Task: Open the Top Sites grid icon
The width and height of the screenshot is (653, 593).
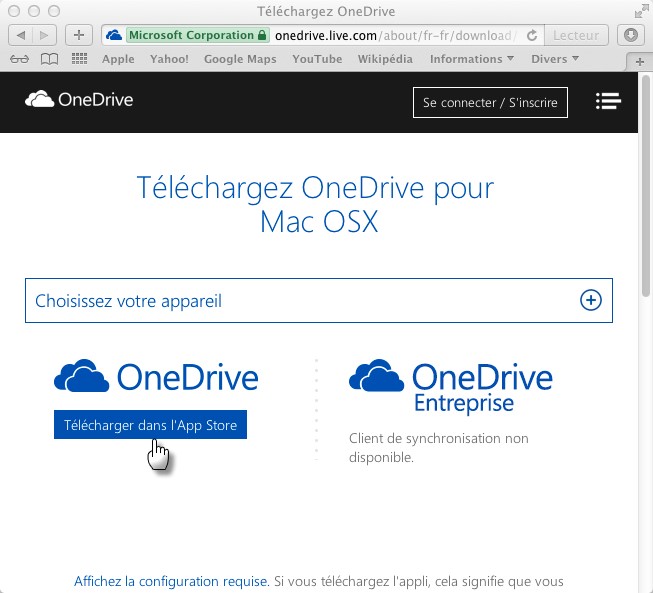Action: click(x=79, y=59)
